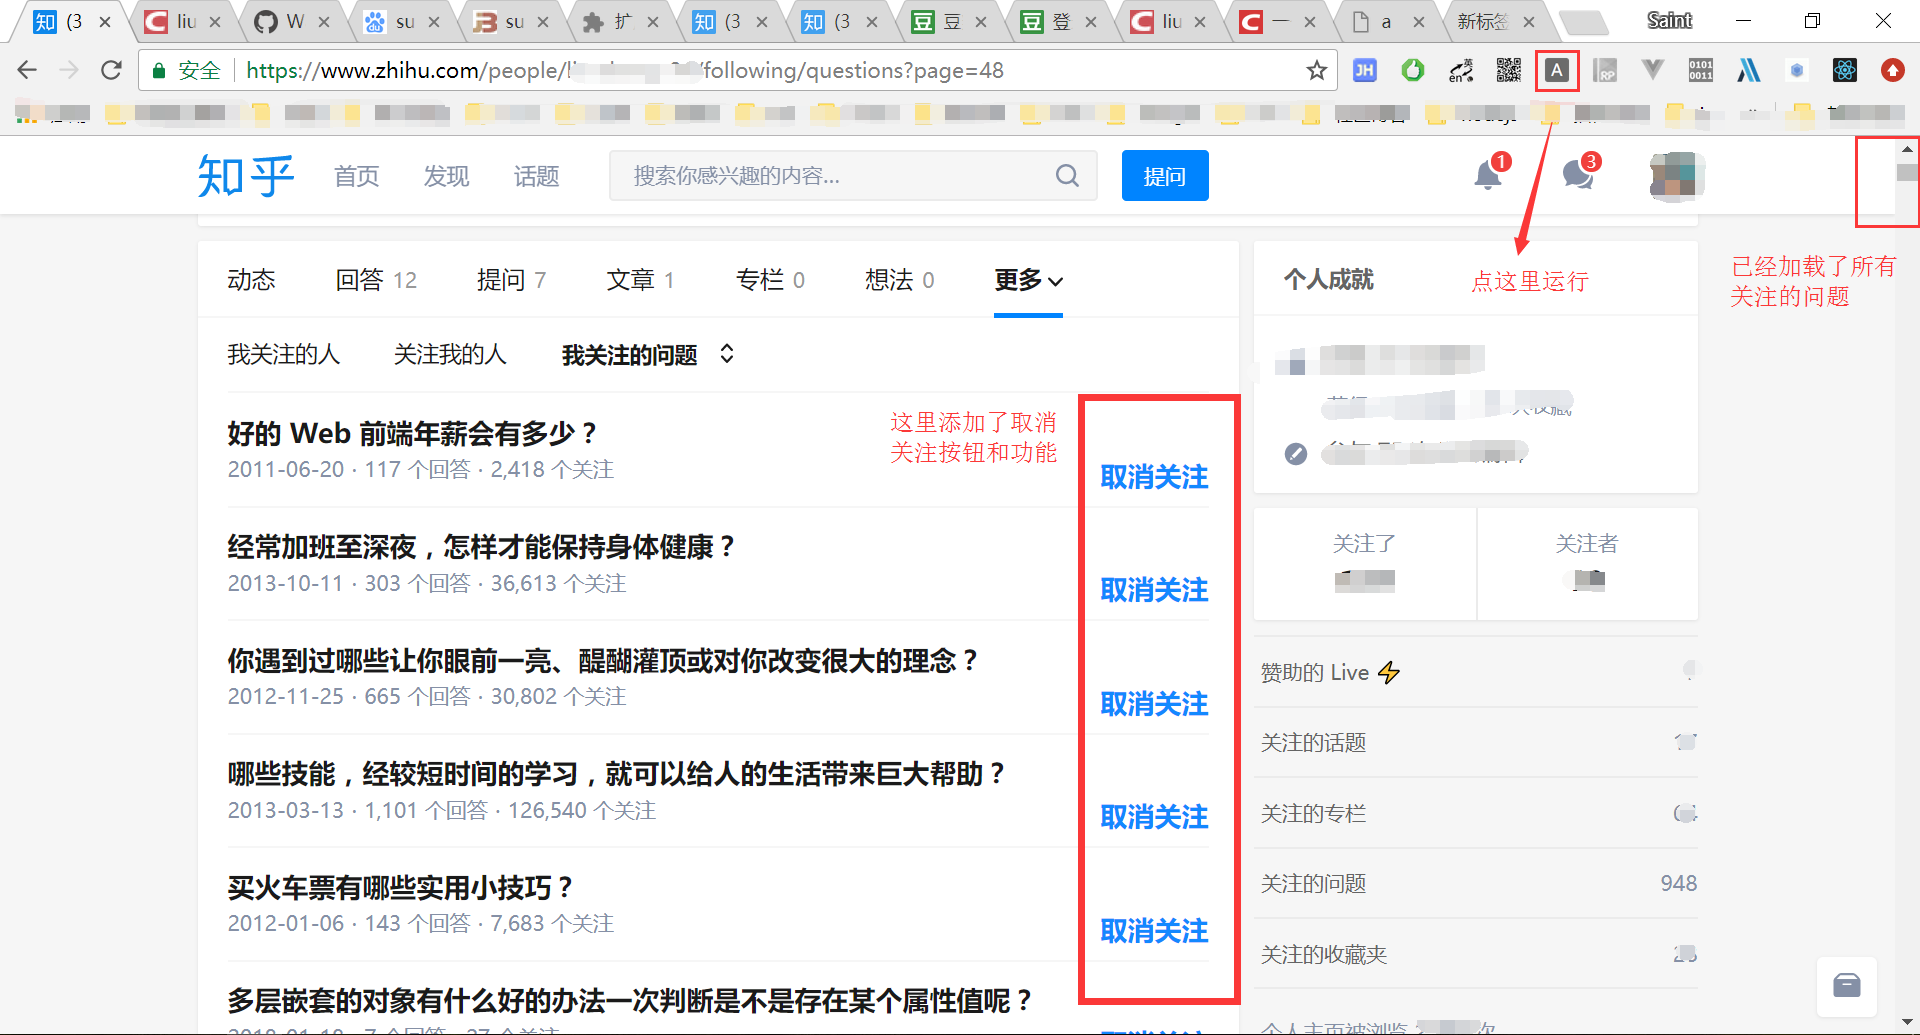The image size is (1920, 1035).
Task: Open the user avatar menu
Action: (x=1677, y=176)
